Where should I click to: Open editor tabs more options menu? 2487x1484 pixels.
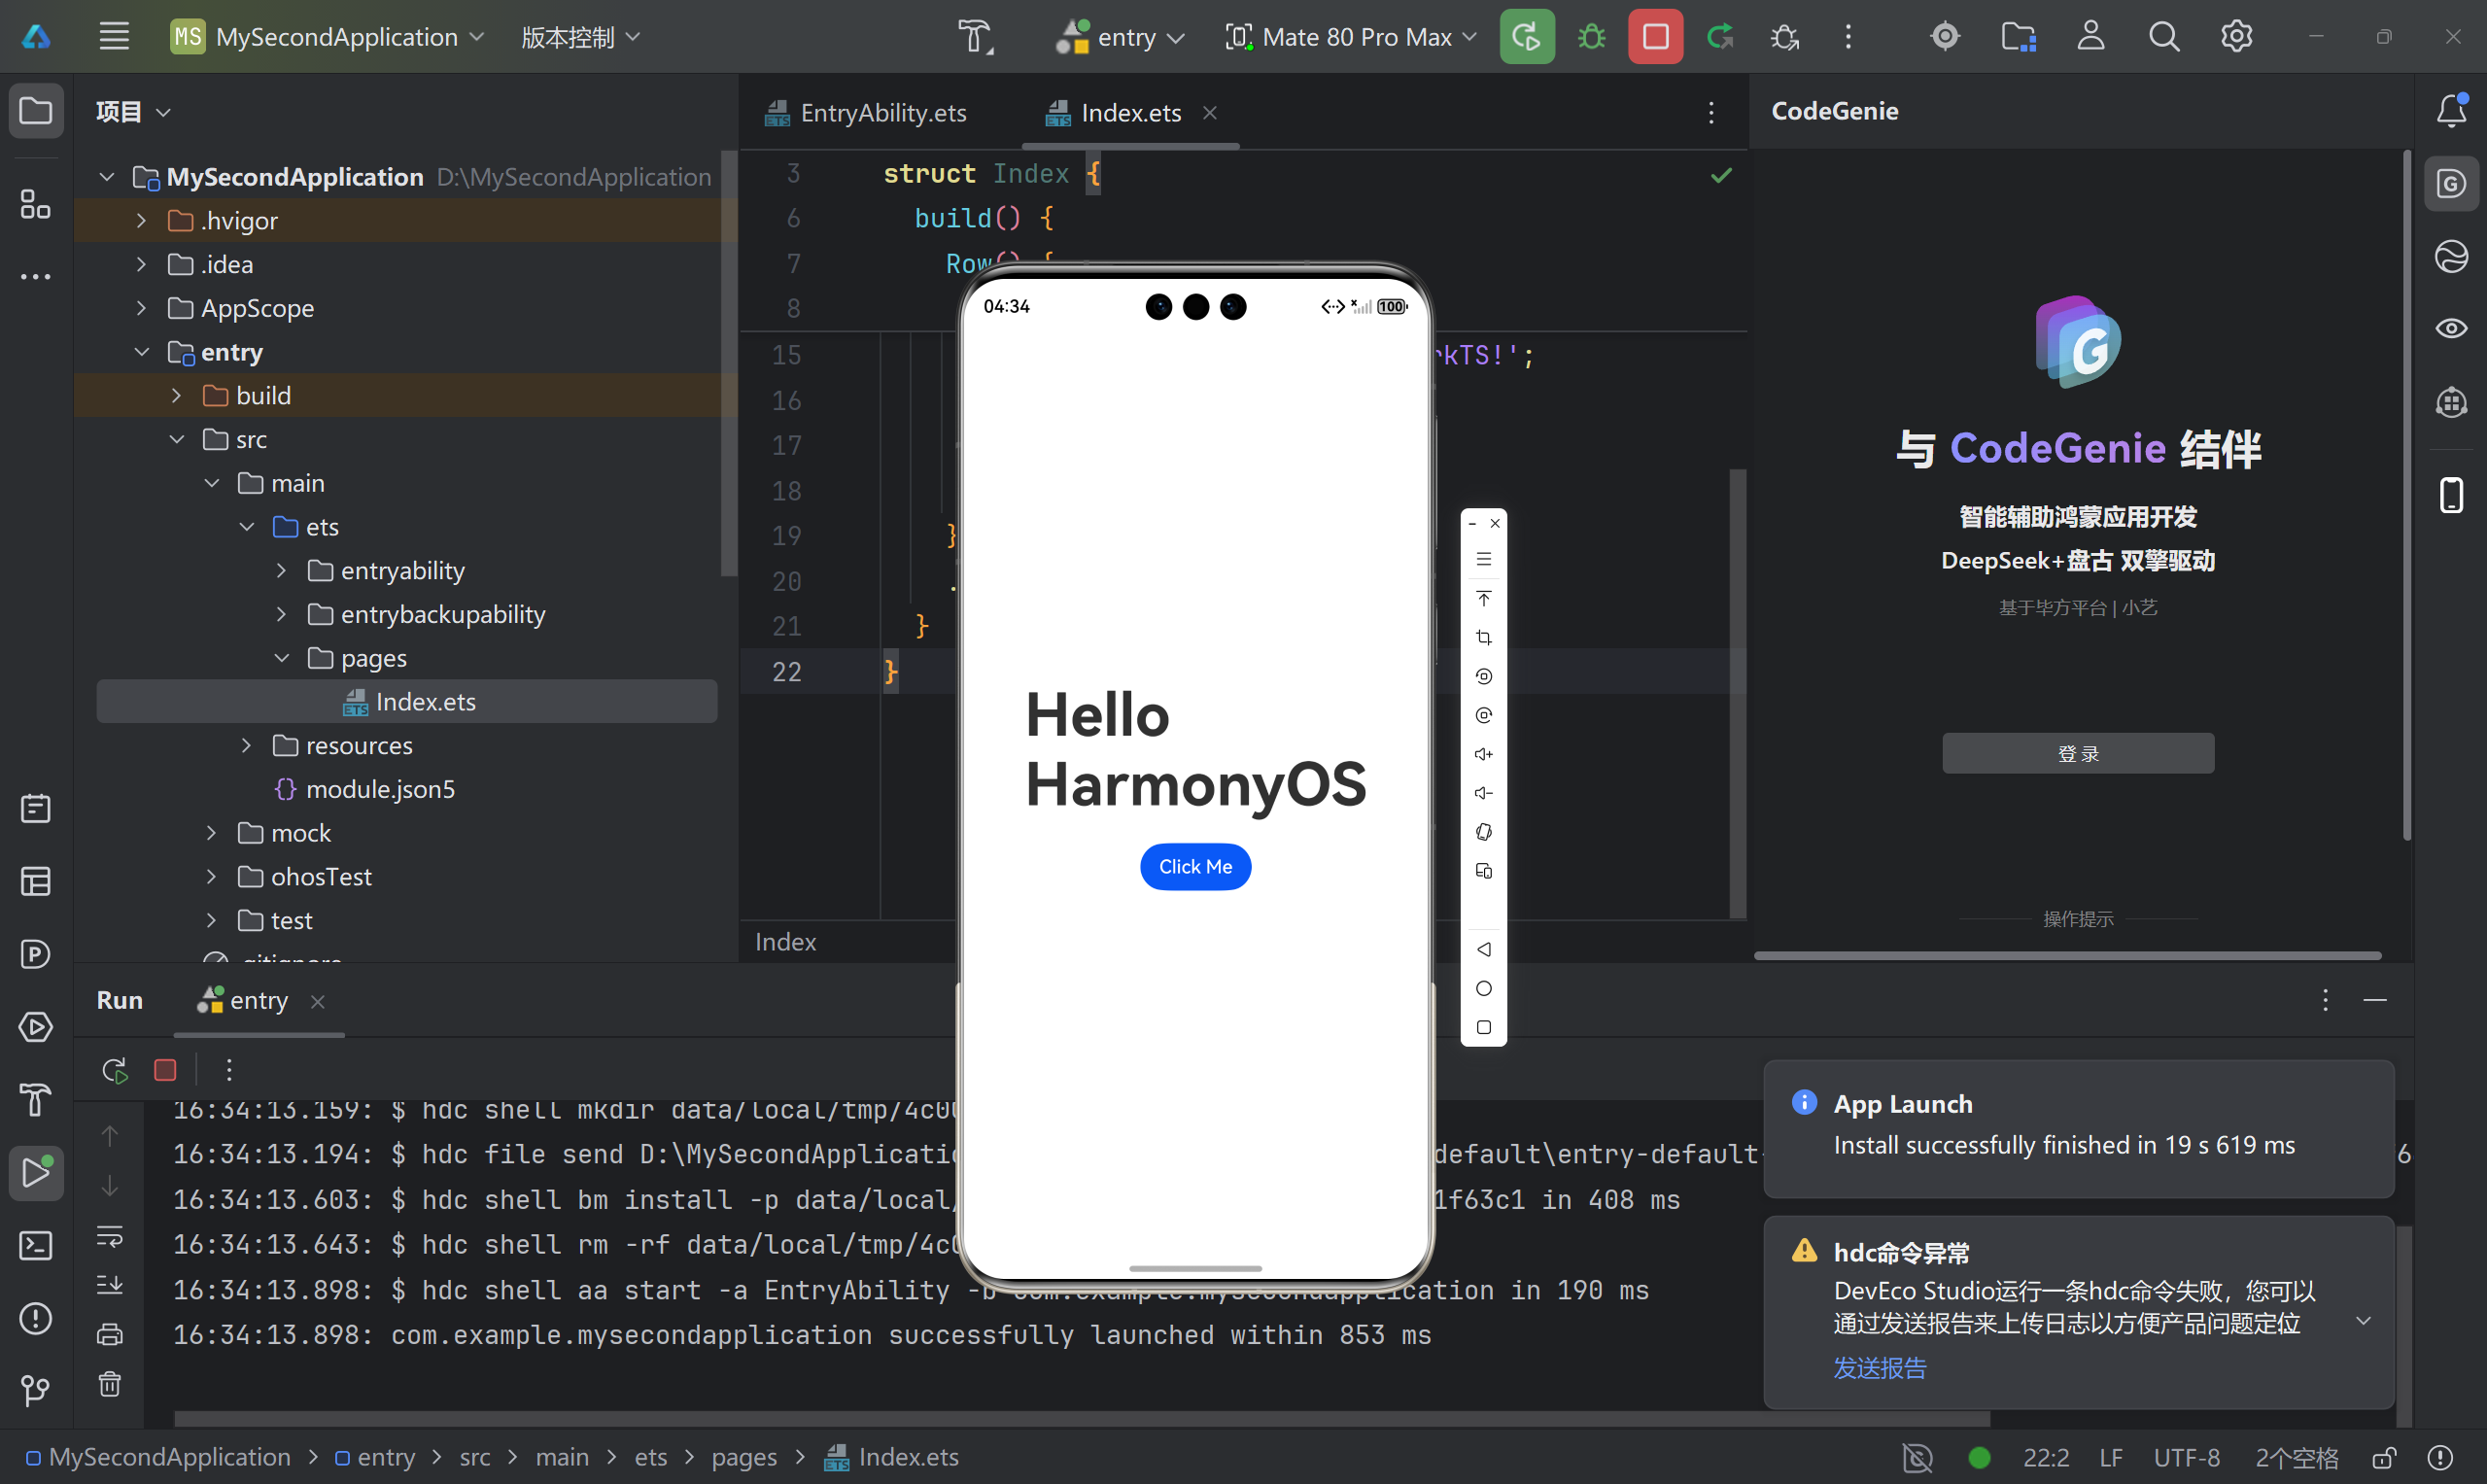point(1711,113)
